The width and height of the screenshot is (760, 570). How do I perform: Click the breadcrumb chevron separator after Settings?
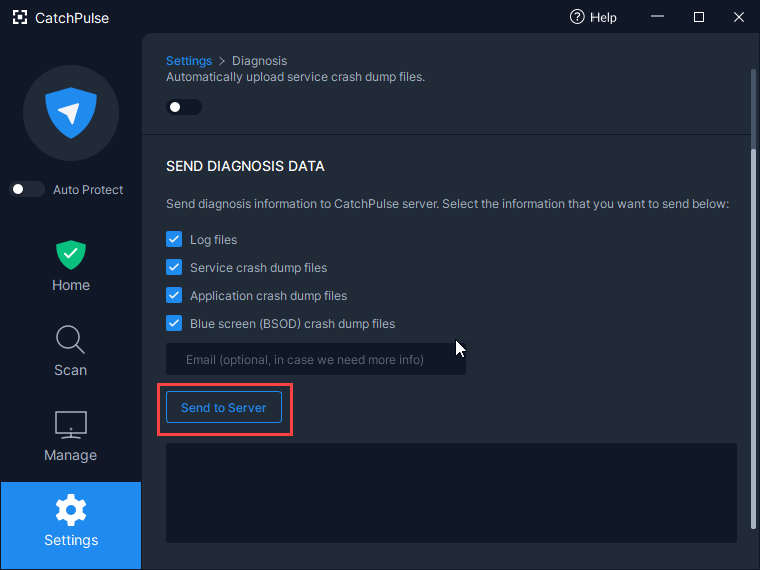[x=222, y=61]
